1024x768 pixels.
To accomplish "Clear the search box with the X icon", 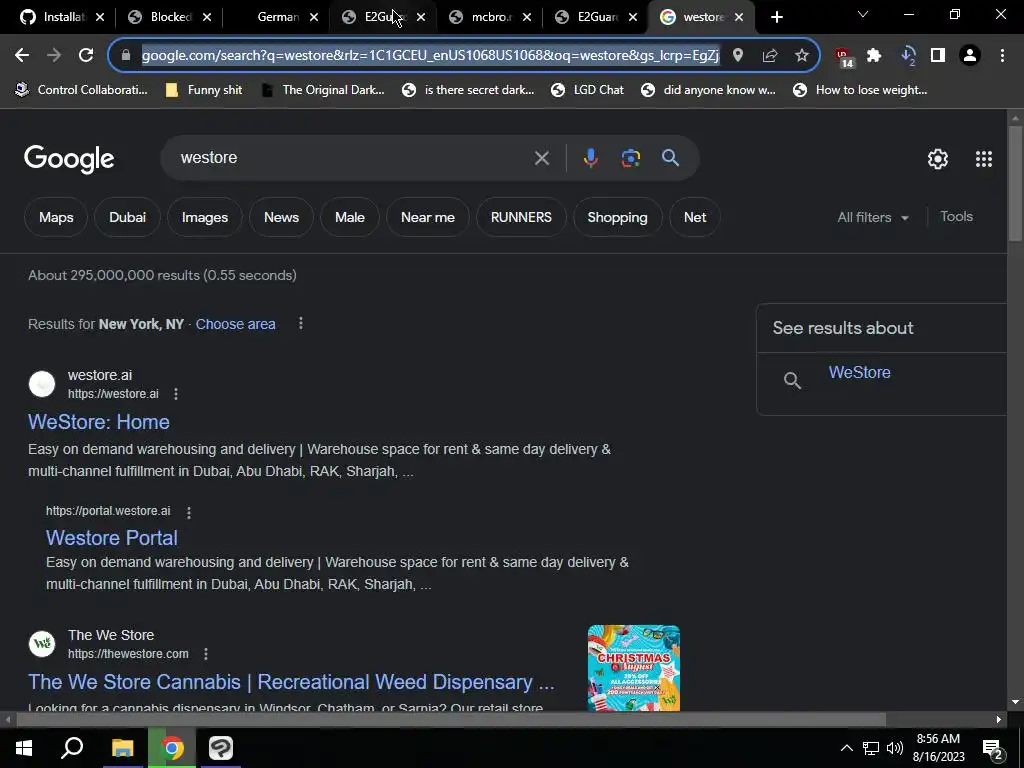I will [x=542, y=158].
